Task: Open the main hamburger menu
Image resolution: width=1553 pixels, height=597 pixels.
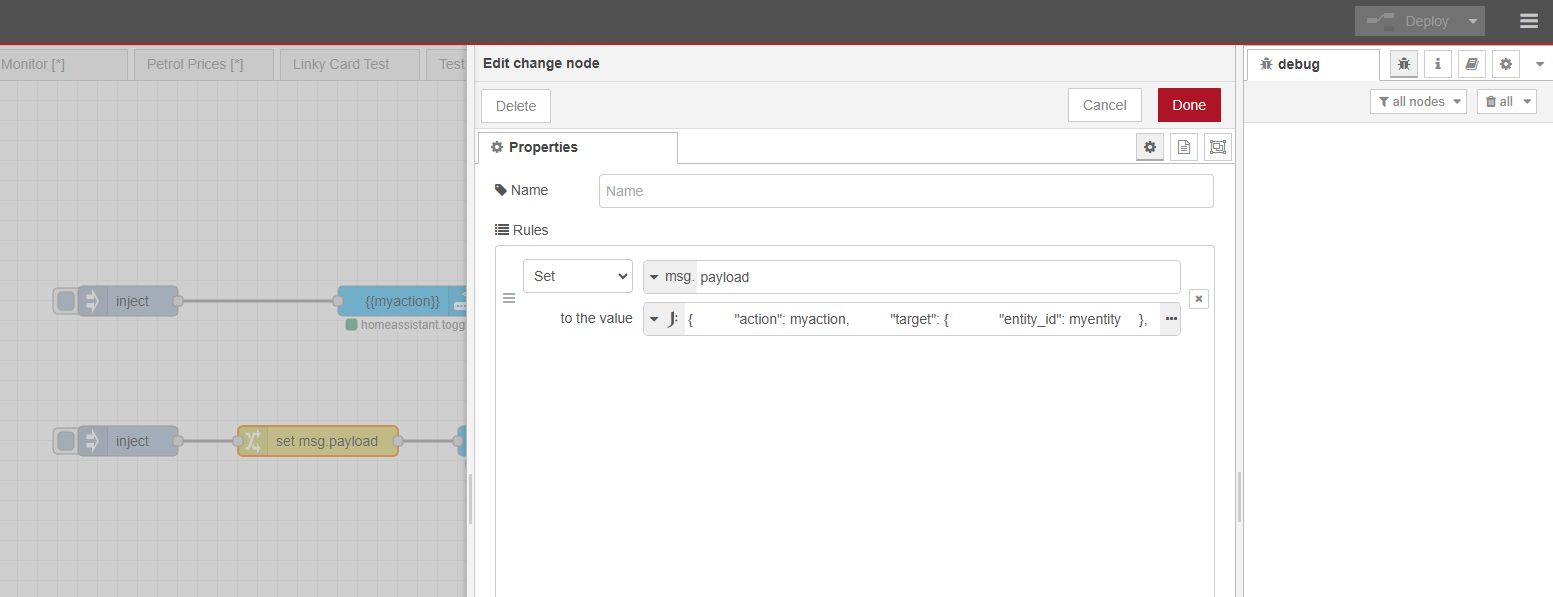Action: [1528, 21]
